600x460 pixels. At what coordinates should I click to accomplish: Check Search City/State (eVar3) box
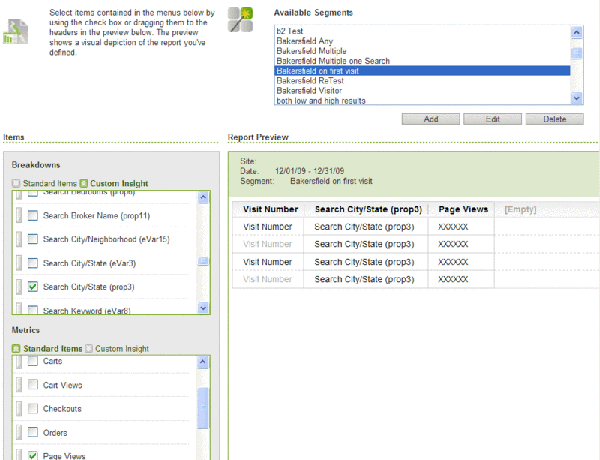[x=33, y=263]
